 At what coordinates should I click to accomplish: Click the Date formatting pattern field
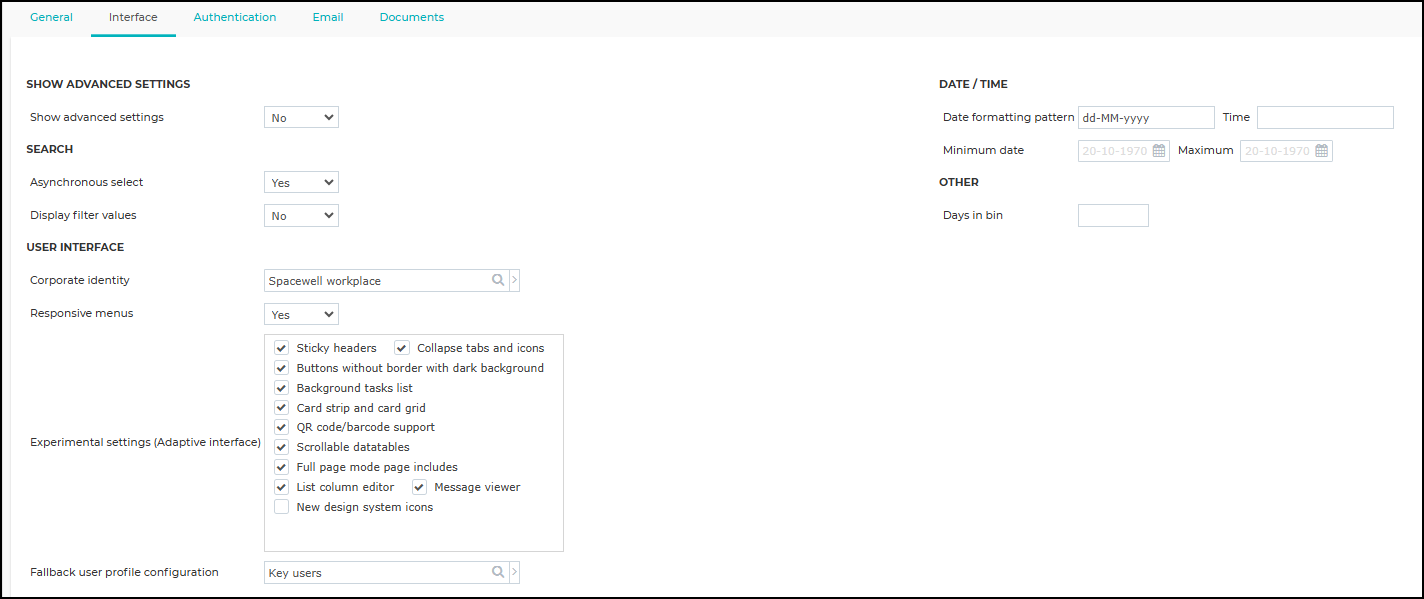(1146, 117)
